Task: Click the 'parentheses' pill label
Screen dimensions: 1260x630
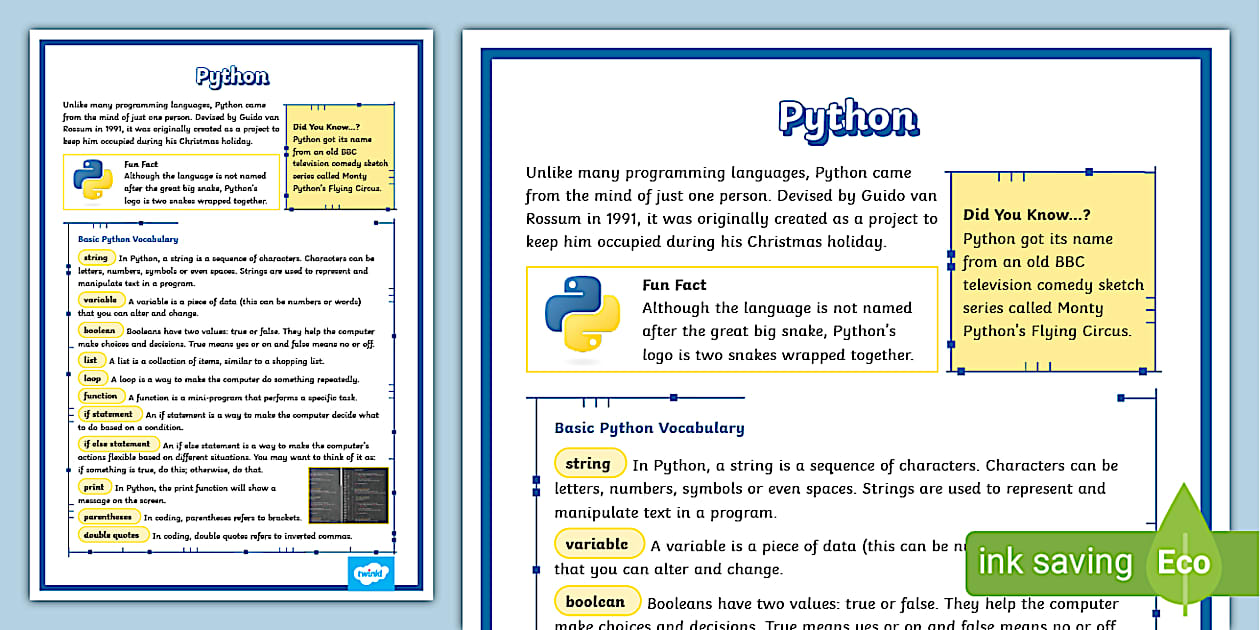Action: click(x=108, y=516)
